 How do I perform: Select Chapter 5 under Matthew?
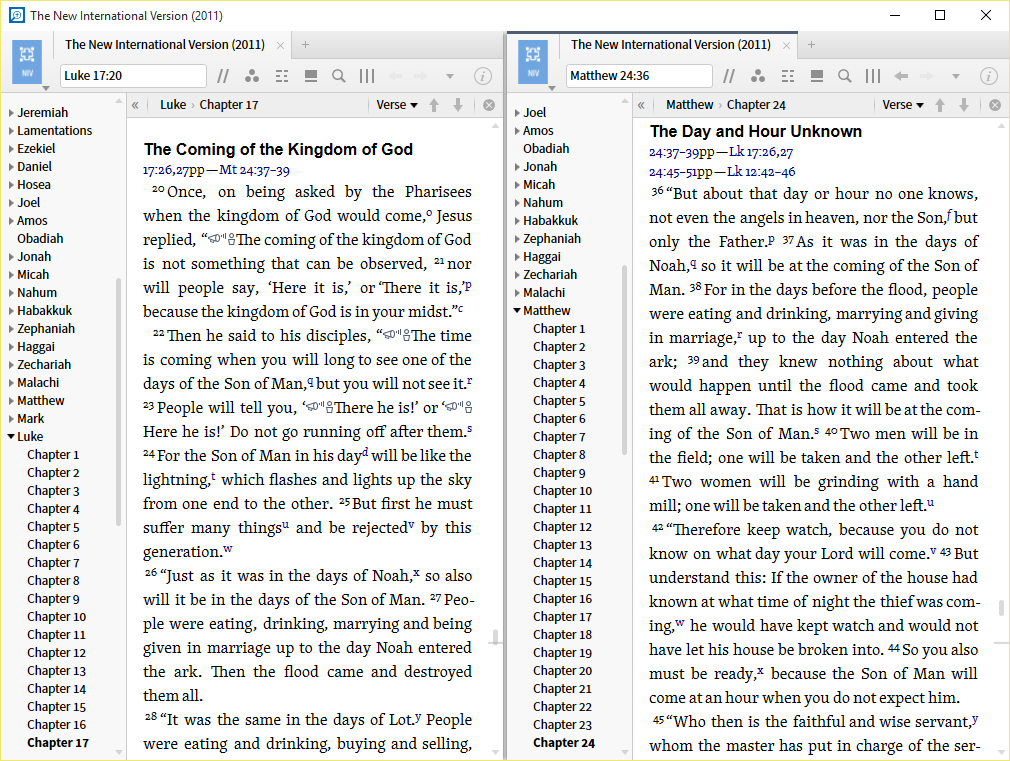click(x=559, y=401)
